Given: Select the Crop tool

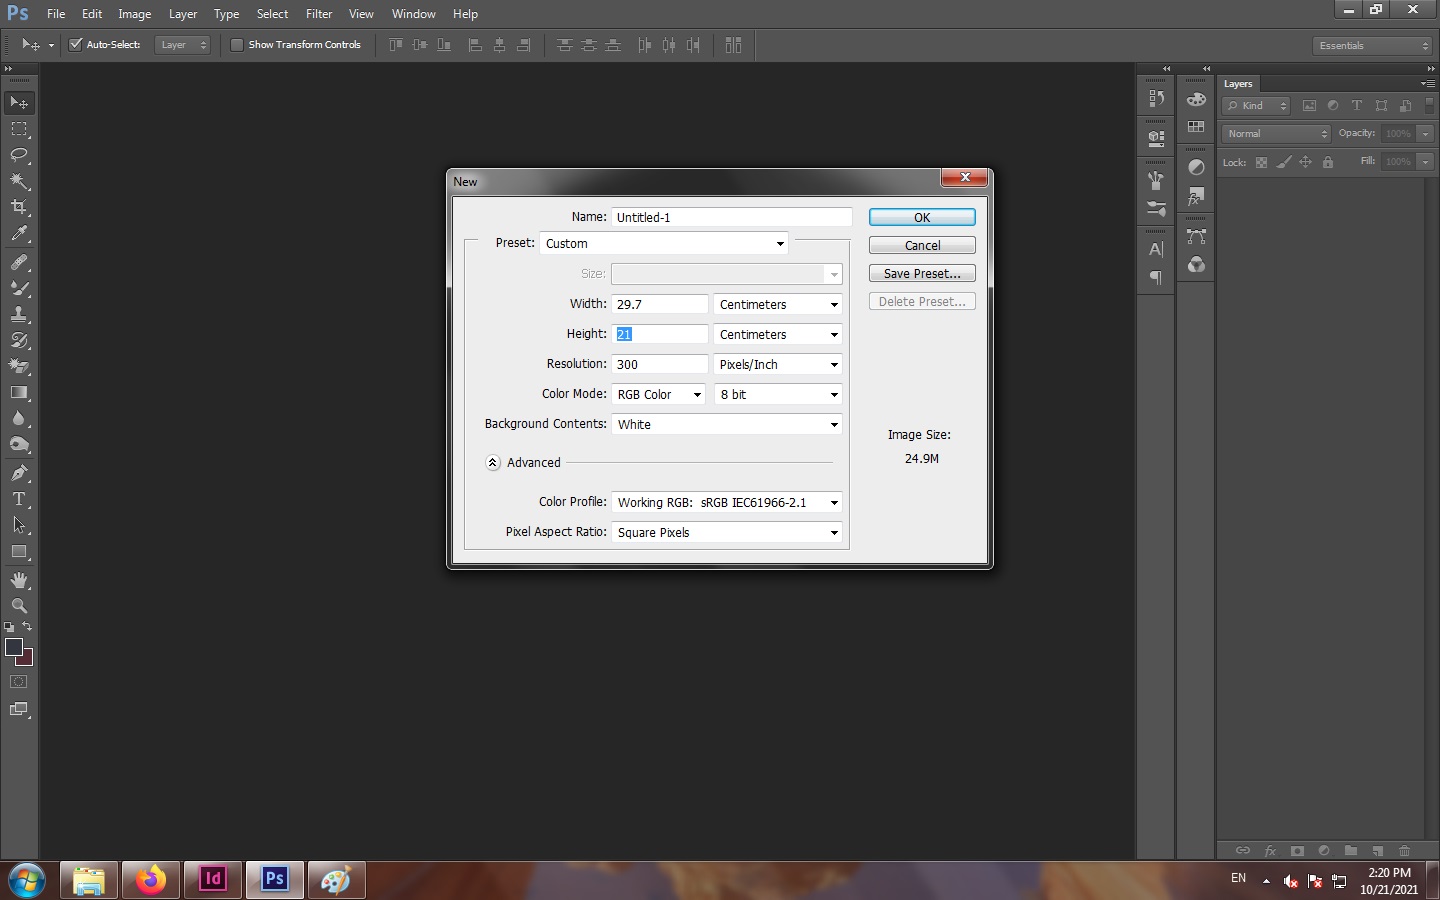Looking at the screenshot, I should [x=19, y=207].
